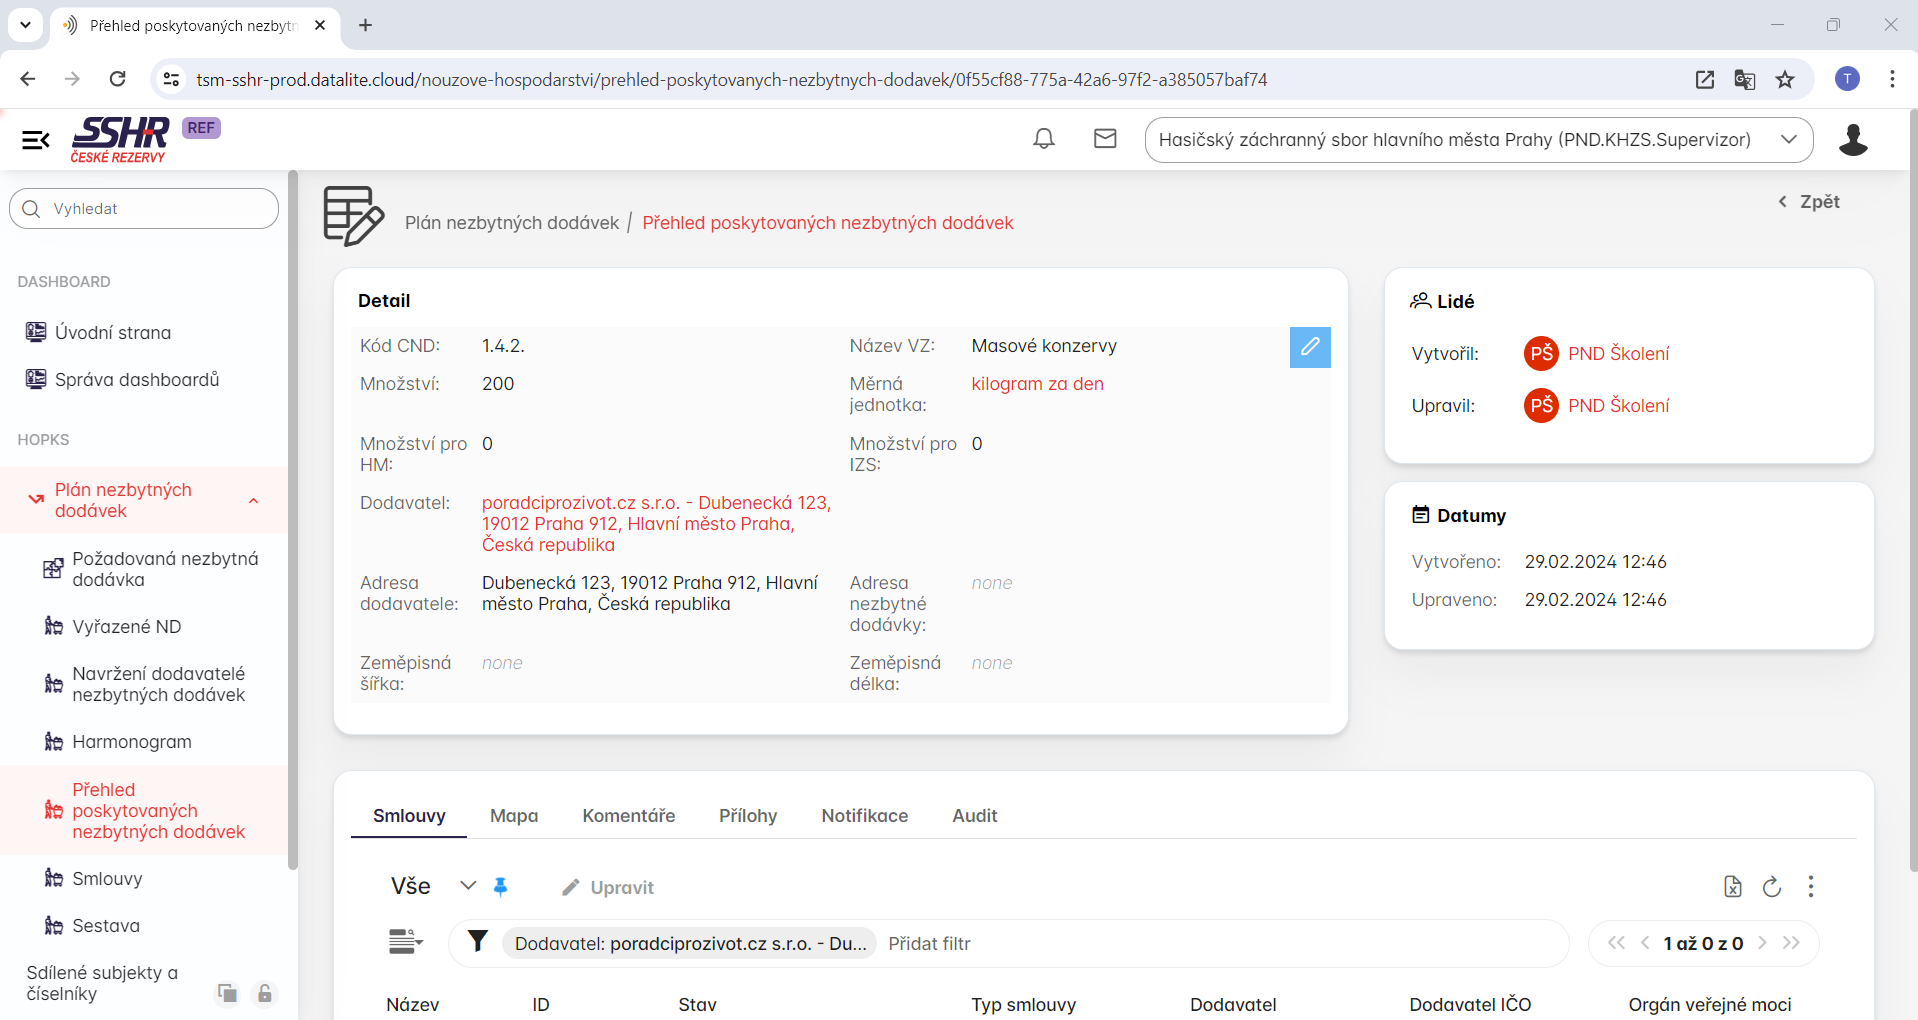Export table to Excel file icon

pos(1732,886)
